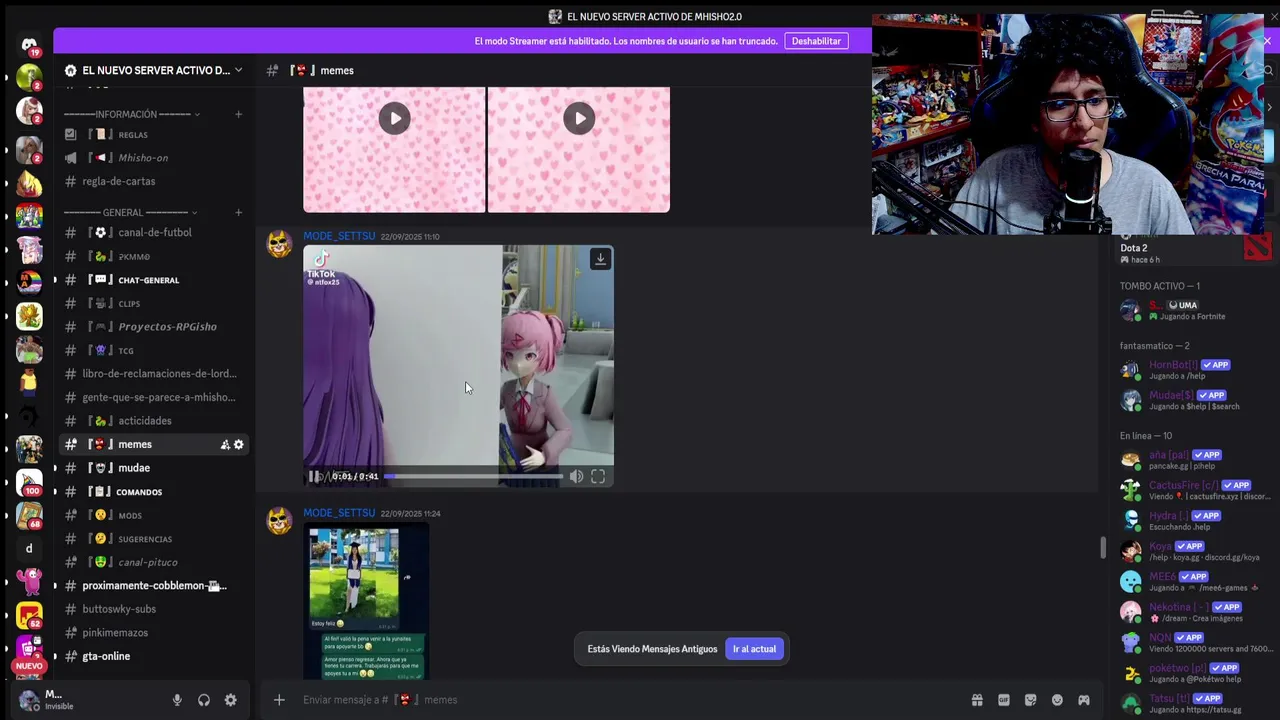Open first MODE_SETTSU username above video
This screenshot has width=1280, height=720.
(x=339, y=236)
